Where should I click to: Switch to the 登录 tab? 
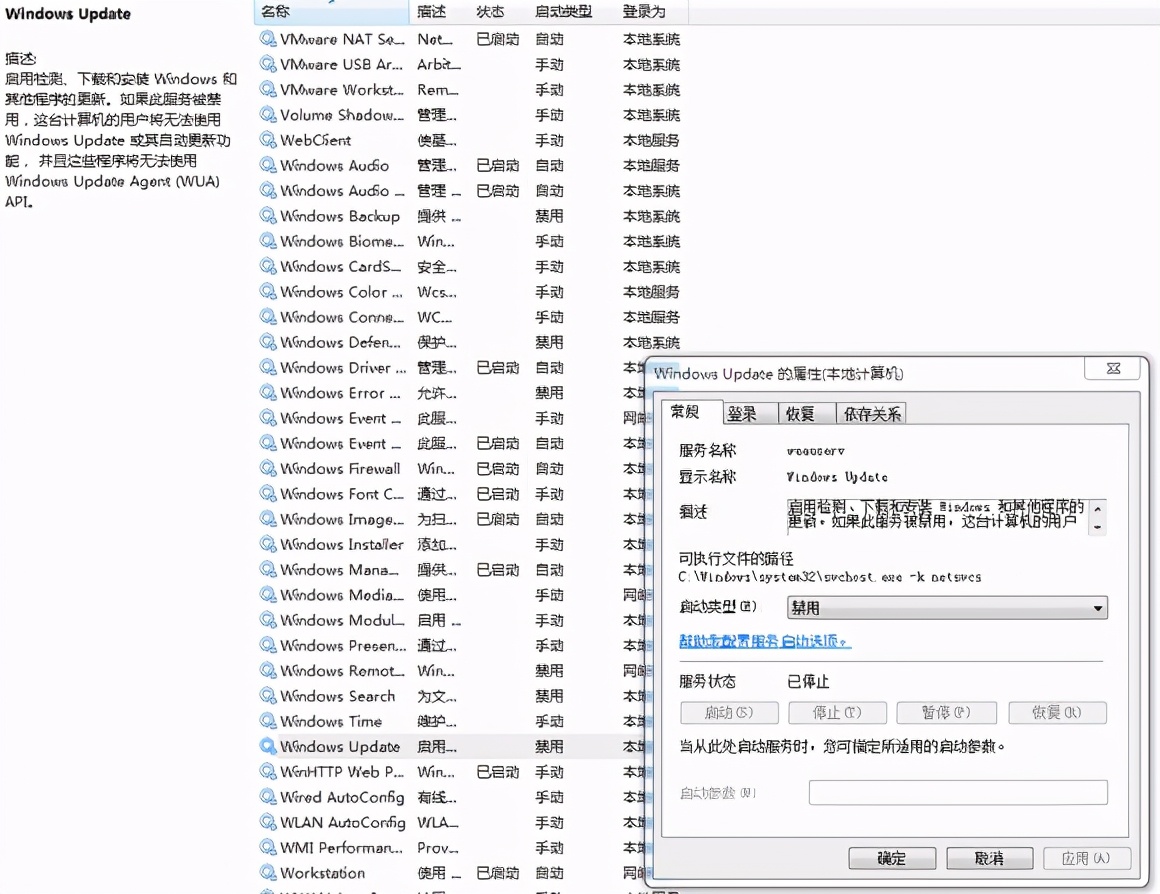tap(742, 412)
